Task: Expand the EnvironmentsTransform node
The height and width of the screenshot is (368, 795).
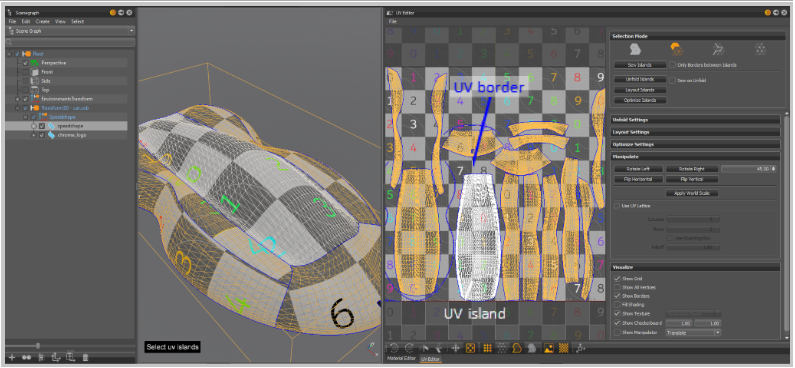Action: tap(17, 99)
